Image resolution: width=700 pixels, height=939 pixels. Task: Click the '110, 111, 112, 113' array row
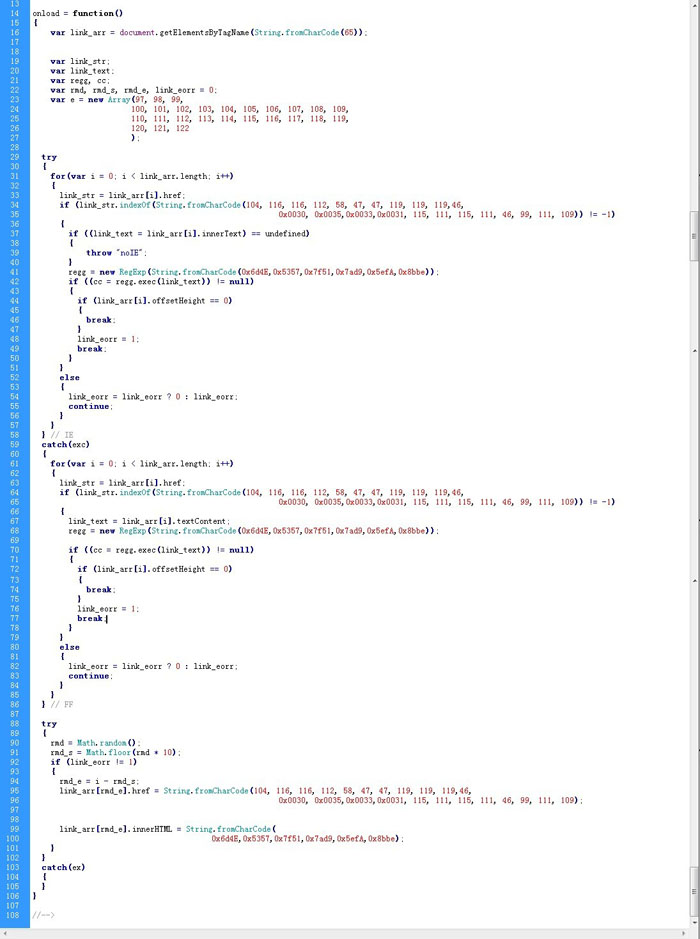240,119
